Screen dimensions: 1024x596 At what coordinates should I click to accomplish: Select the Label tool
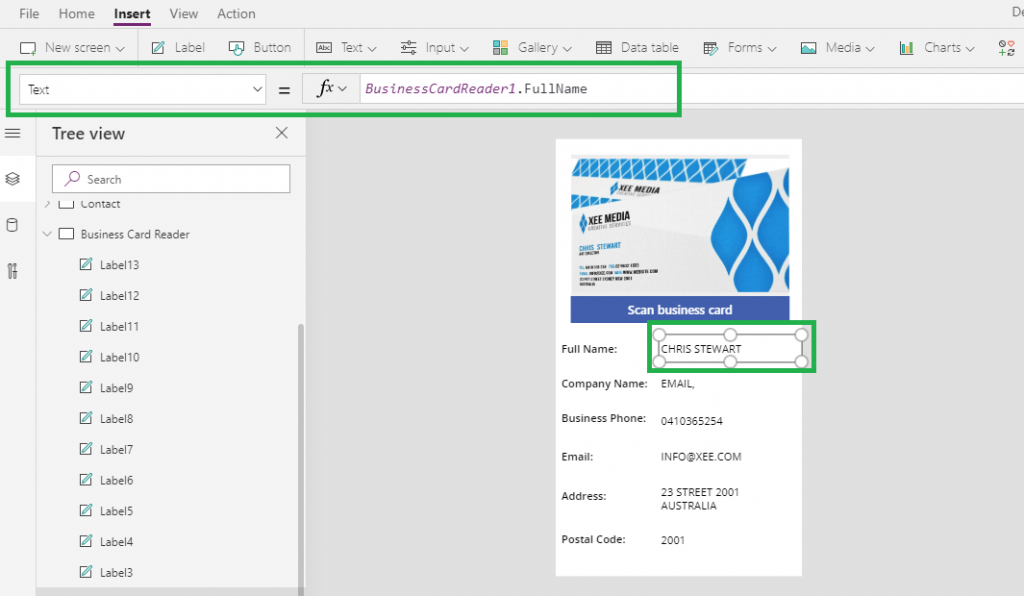tap(178, 46)
